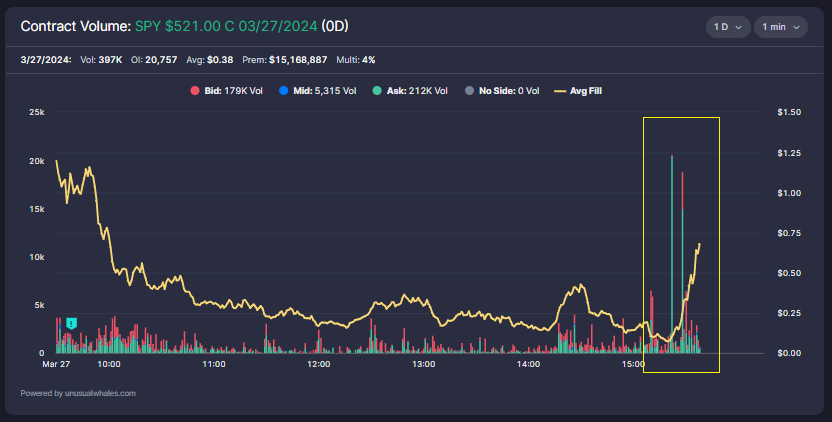This screenshot has height=422, width=832.
Task: Toggle the Mid volume legend series
Action: click(318, 91)
